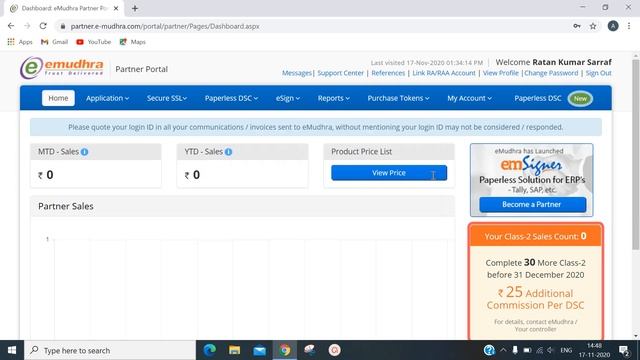This screenshot has height=360, width=640.
Task: Open saved passwords key icon
Action: pos(577,26)
